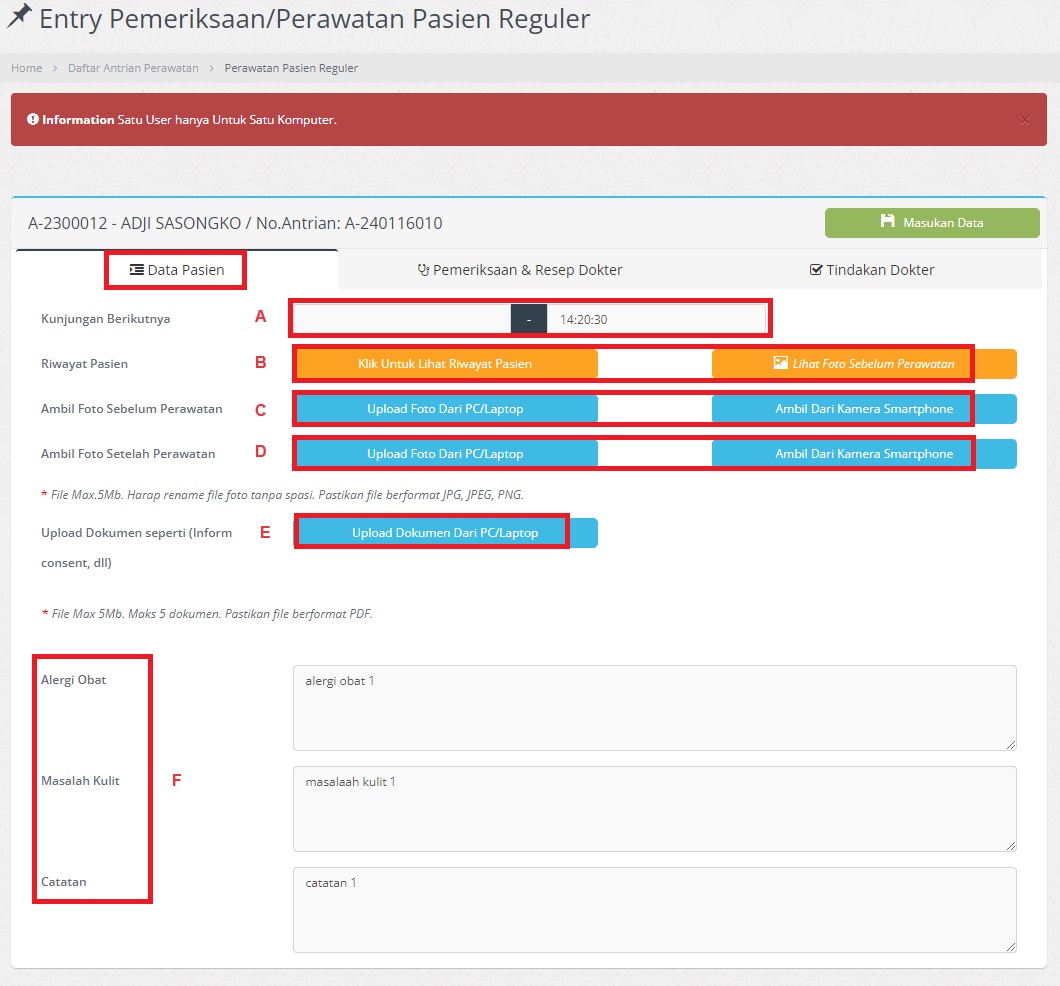The image size is (1060, 986).
Task: Click into the Masalah Kulit text area
Action: tap(654, 808)
